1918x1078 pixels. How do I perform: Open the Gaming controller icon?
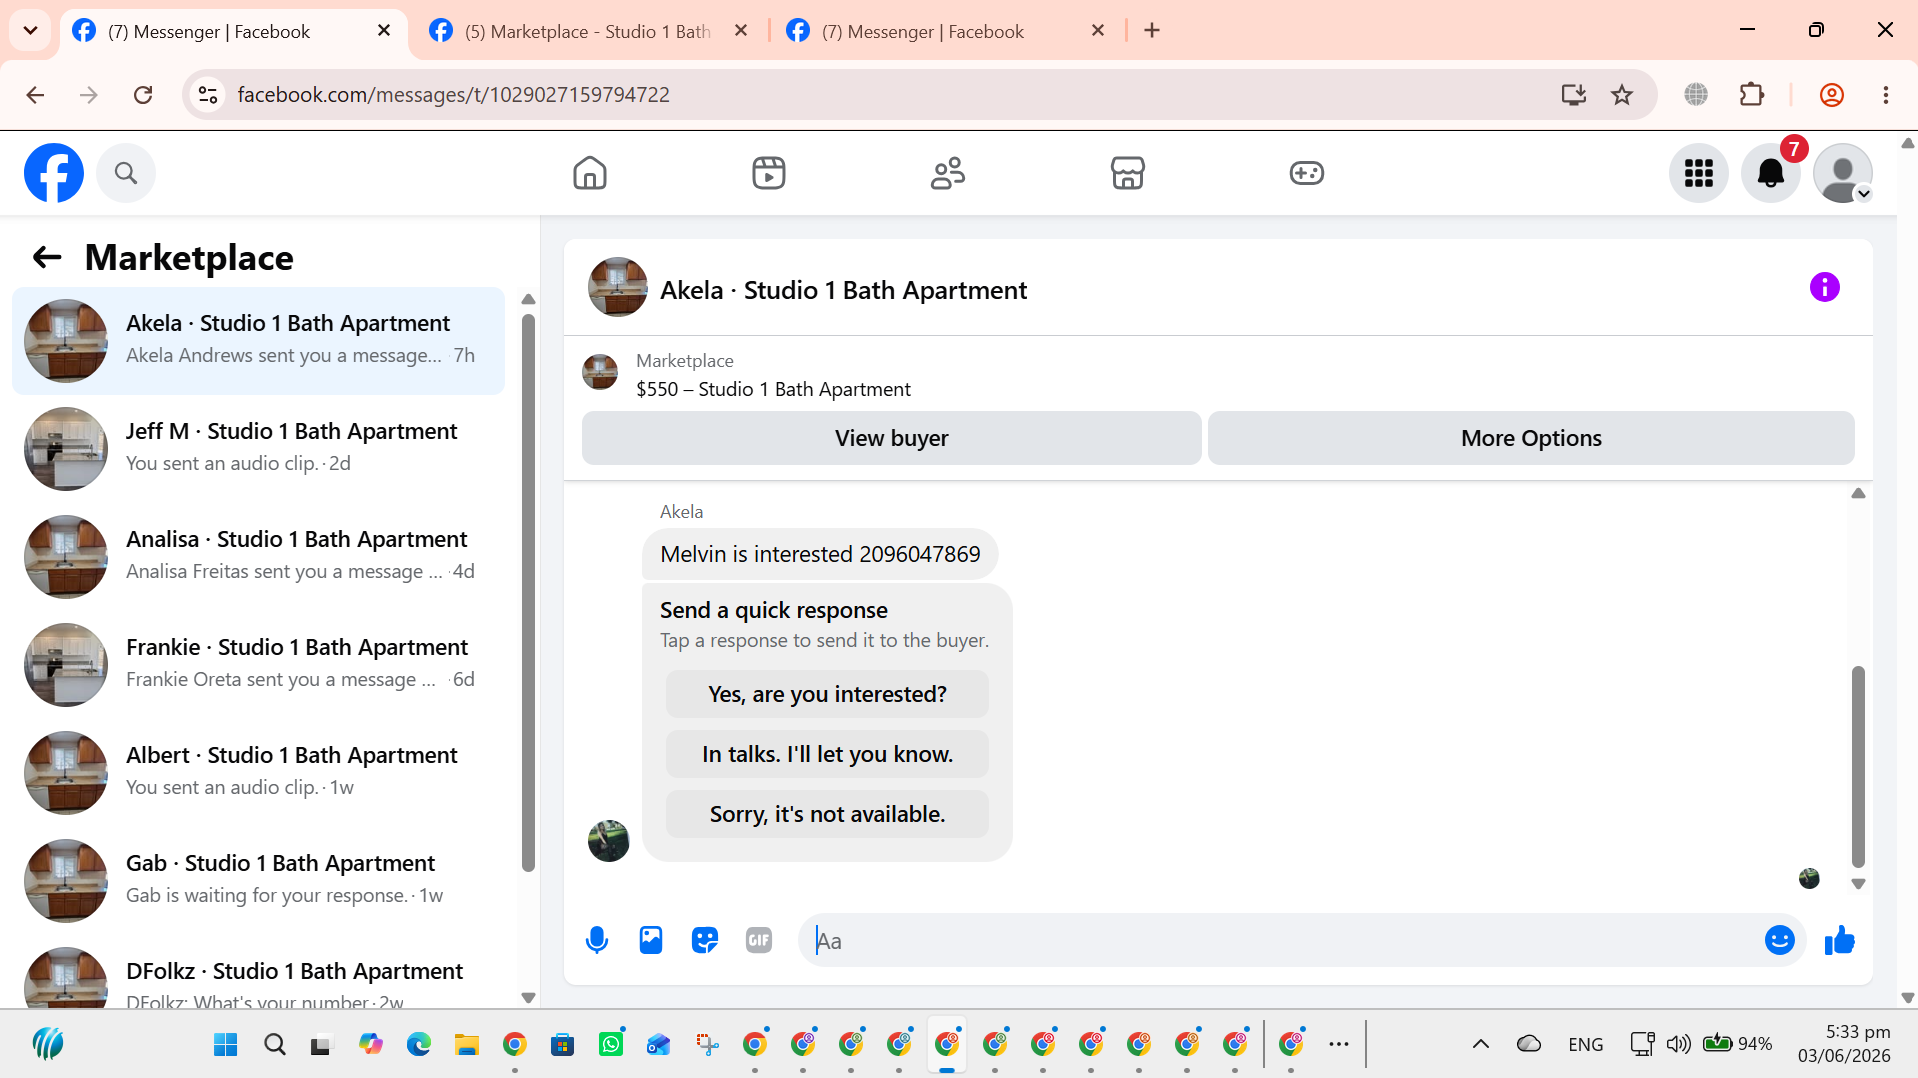pos(1306,173)
